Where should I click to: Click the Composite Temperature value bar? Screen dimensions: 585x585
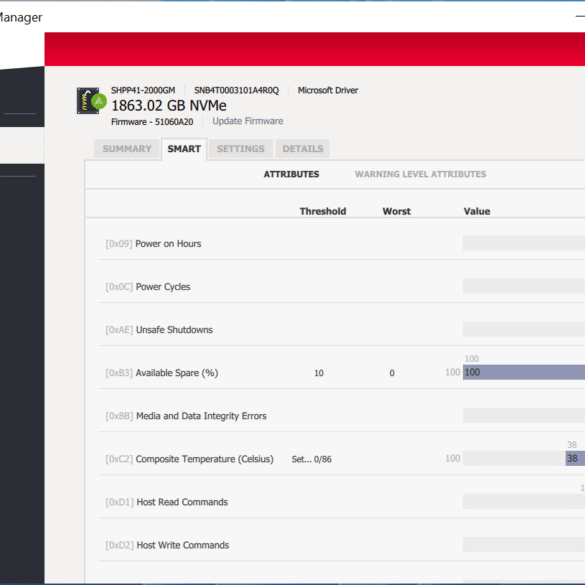tap(524, 459)
